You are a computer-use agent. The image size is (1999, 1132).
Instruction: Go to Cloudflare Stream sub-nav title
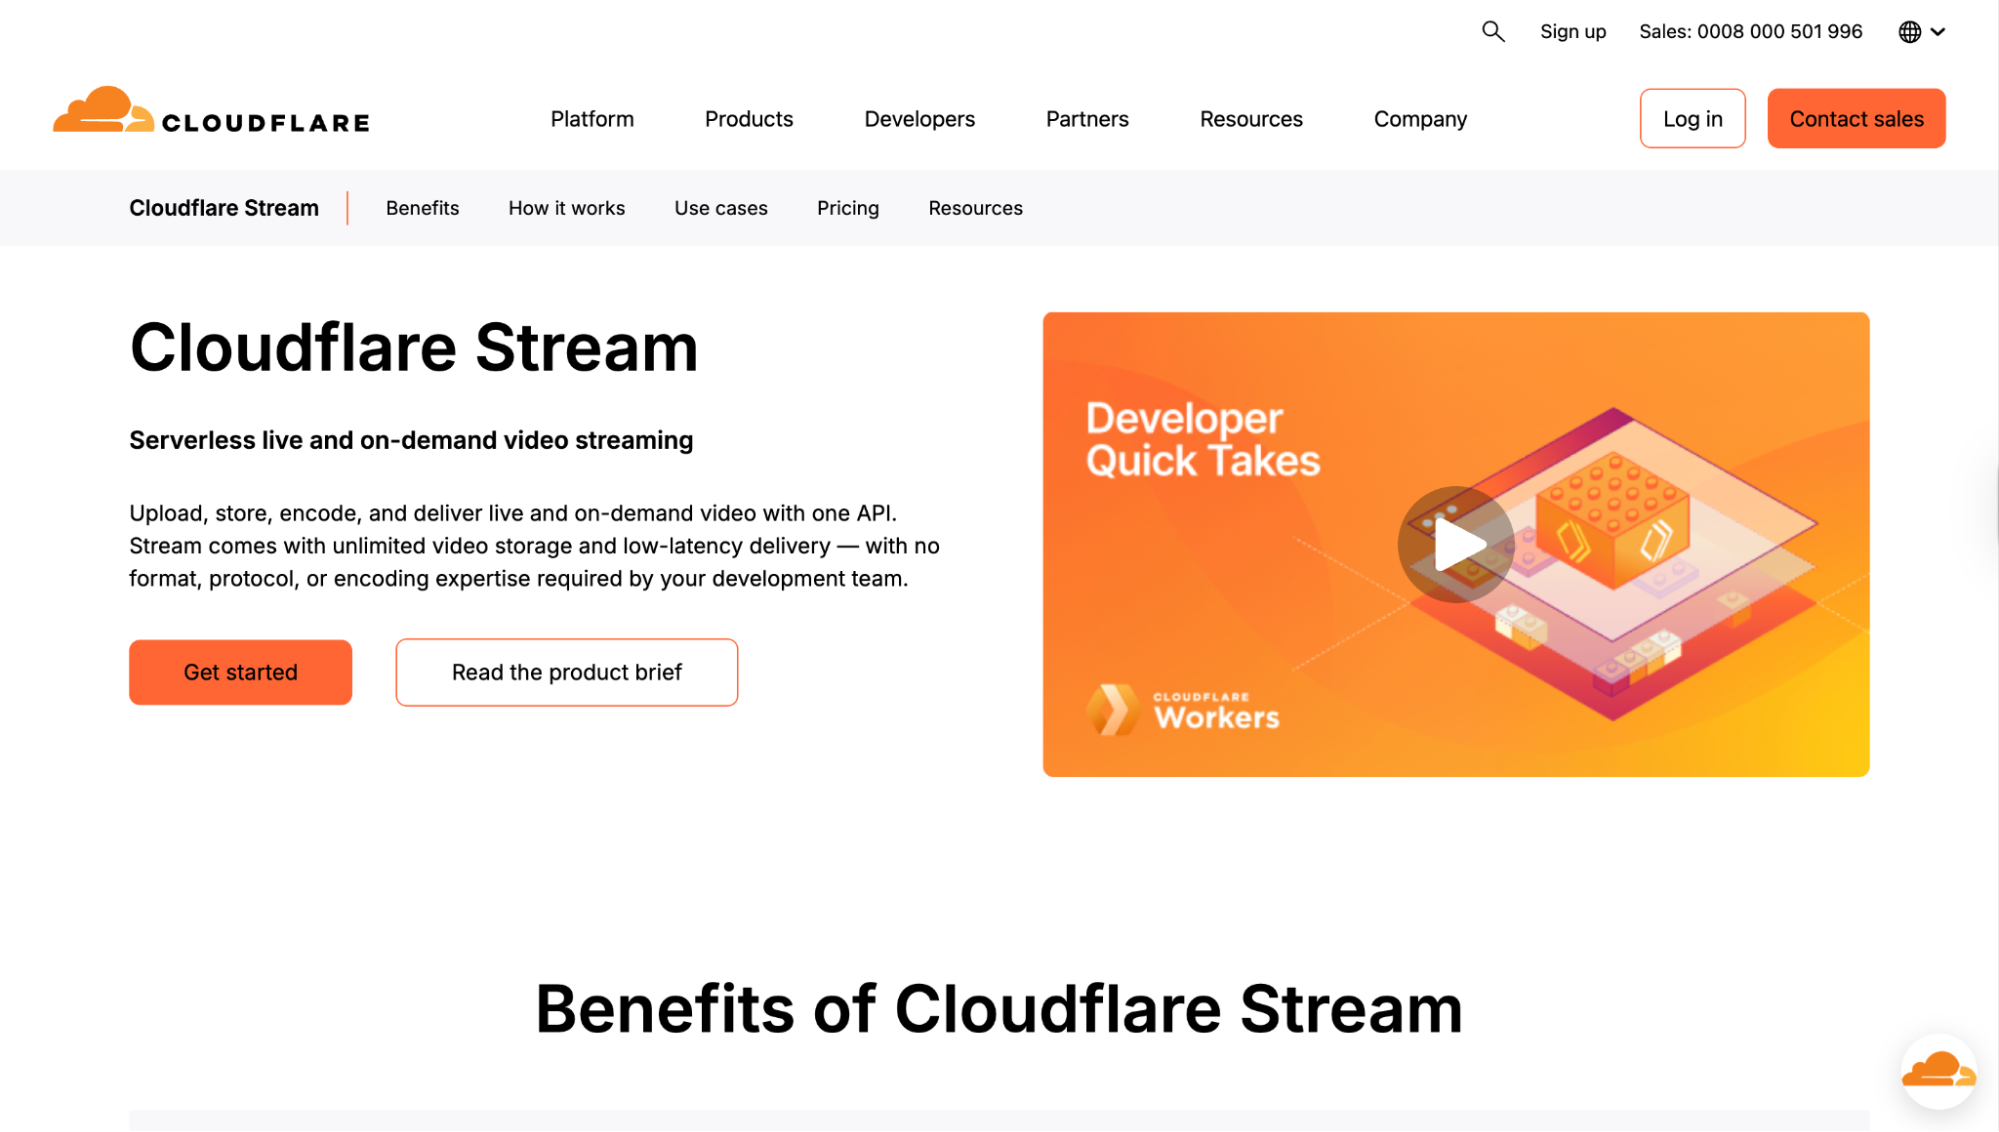coord(224,208)
